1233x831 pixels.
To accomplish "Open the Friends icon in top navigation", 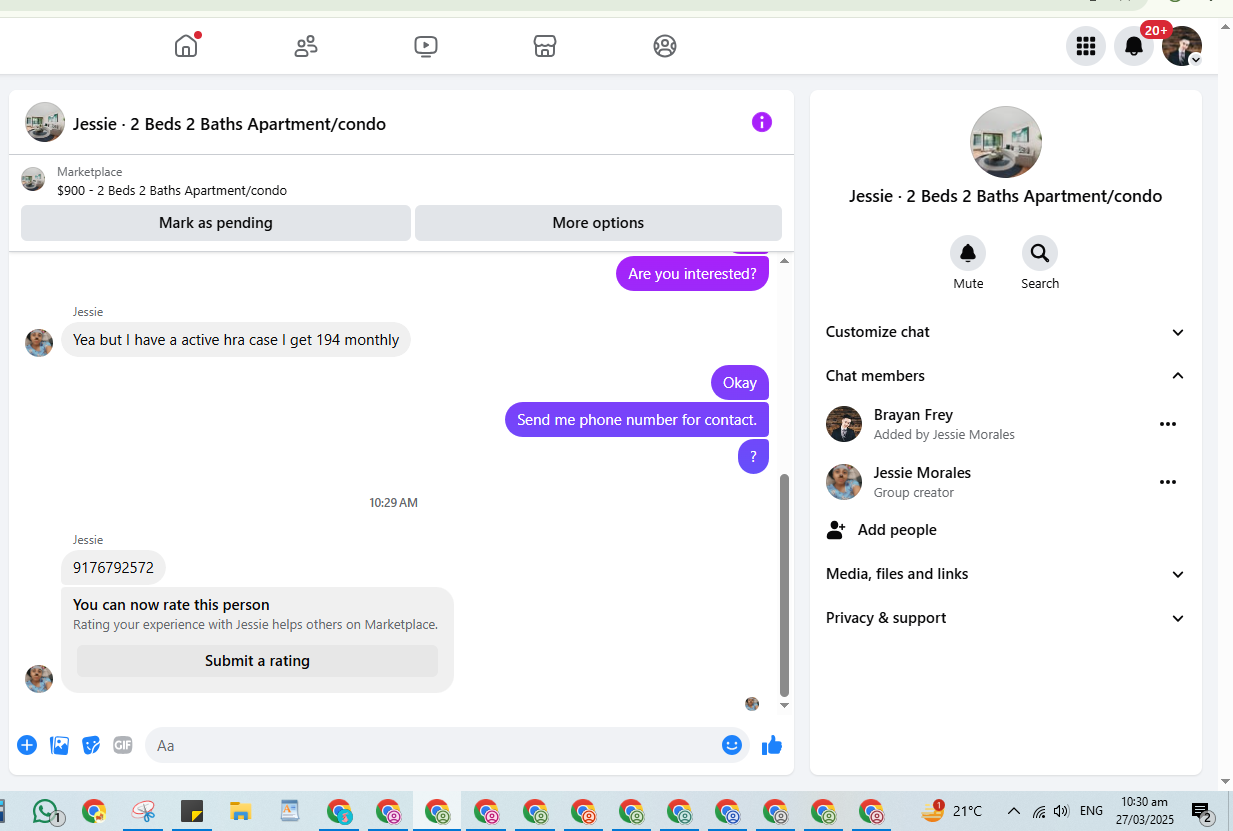I will (306, 46).
